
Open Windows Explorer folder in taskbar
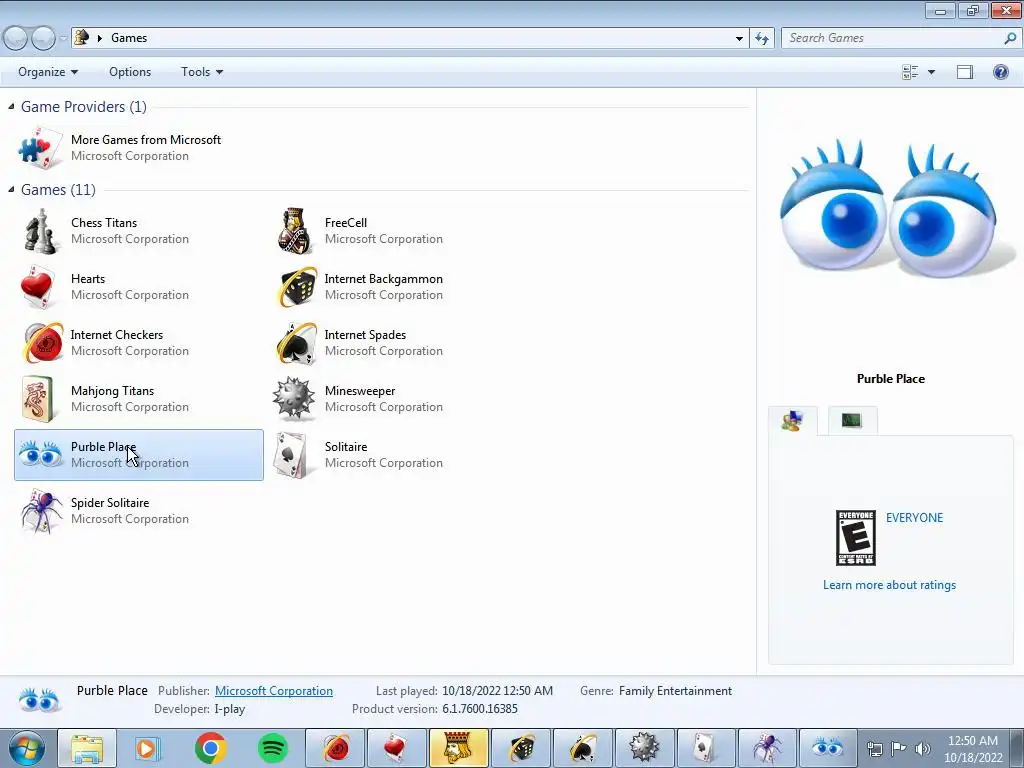tap(87, 748)
